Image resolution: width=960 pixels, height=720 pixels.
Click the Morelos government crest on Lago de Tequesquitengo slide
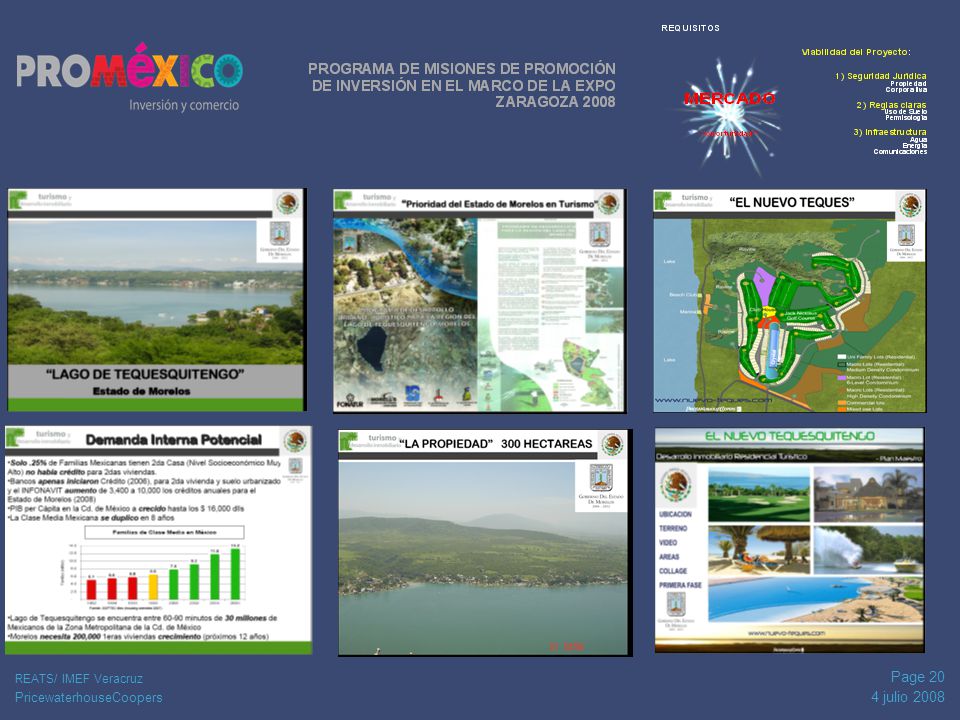click(x=280, y=241)
